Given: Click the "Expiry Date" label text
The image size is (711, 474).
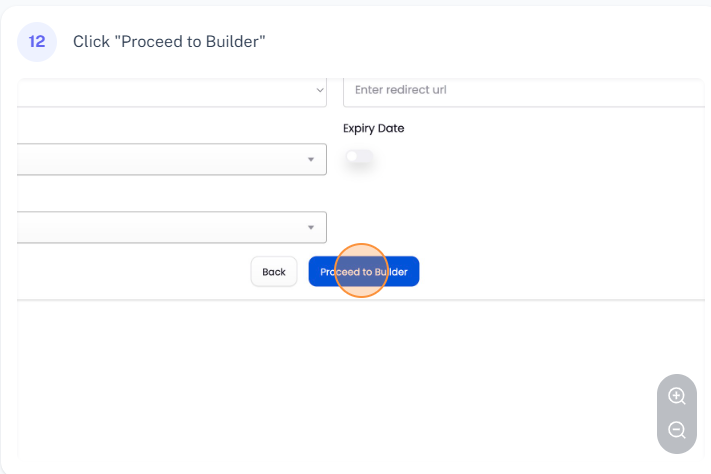Looking at the screenshot, I should (x=373, y=128).
